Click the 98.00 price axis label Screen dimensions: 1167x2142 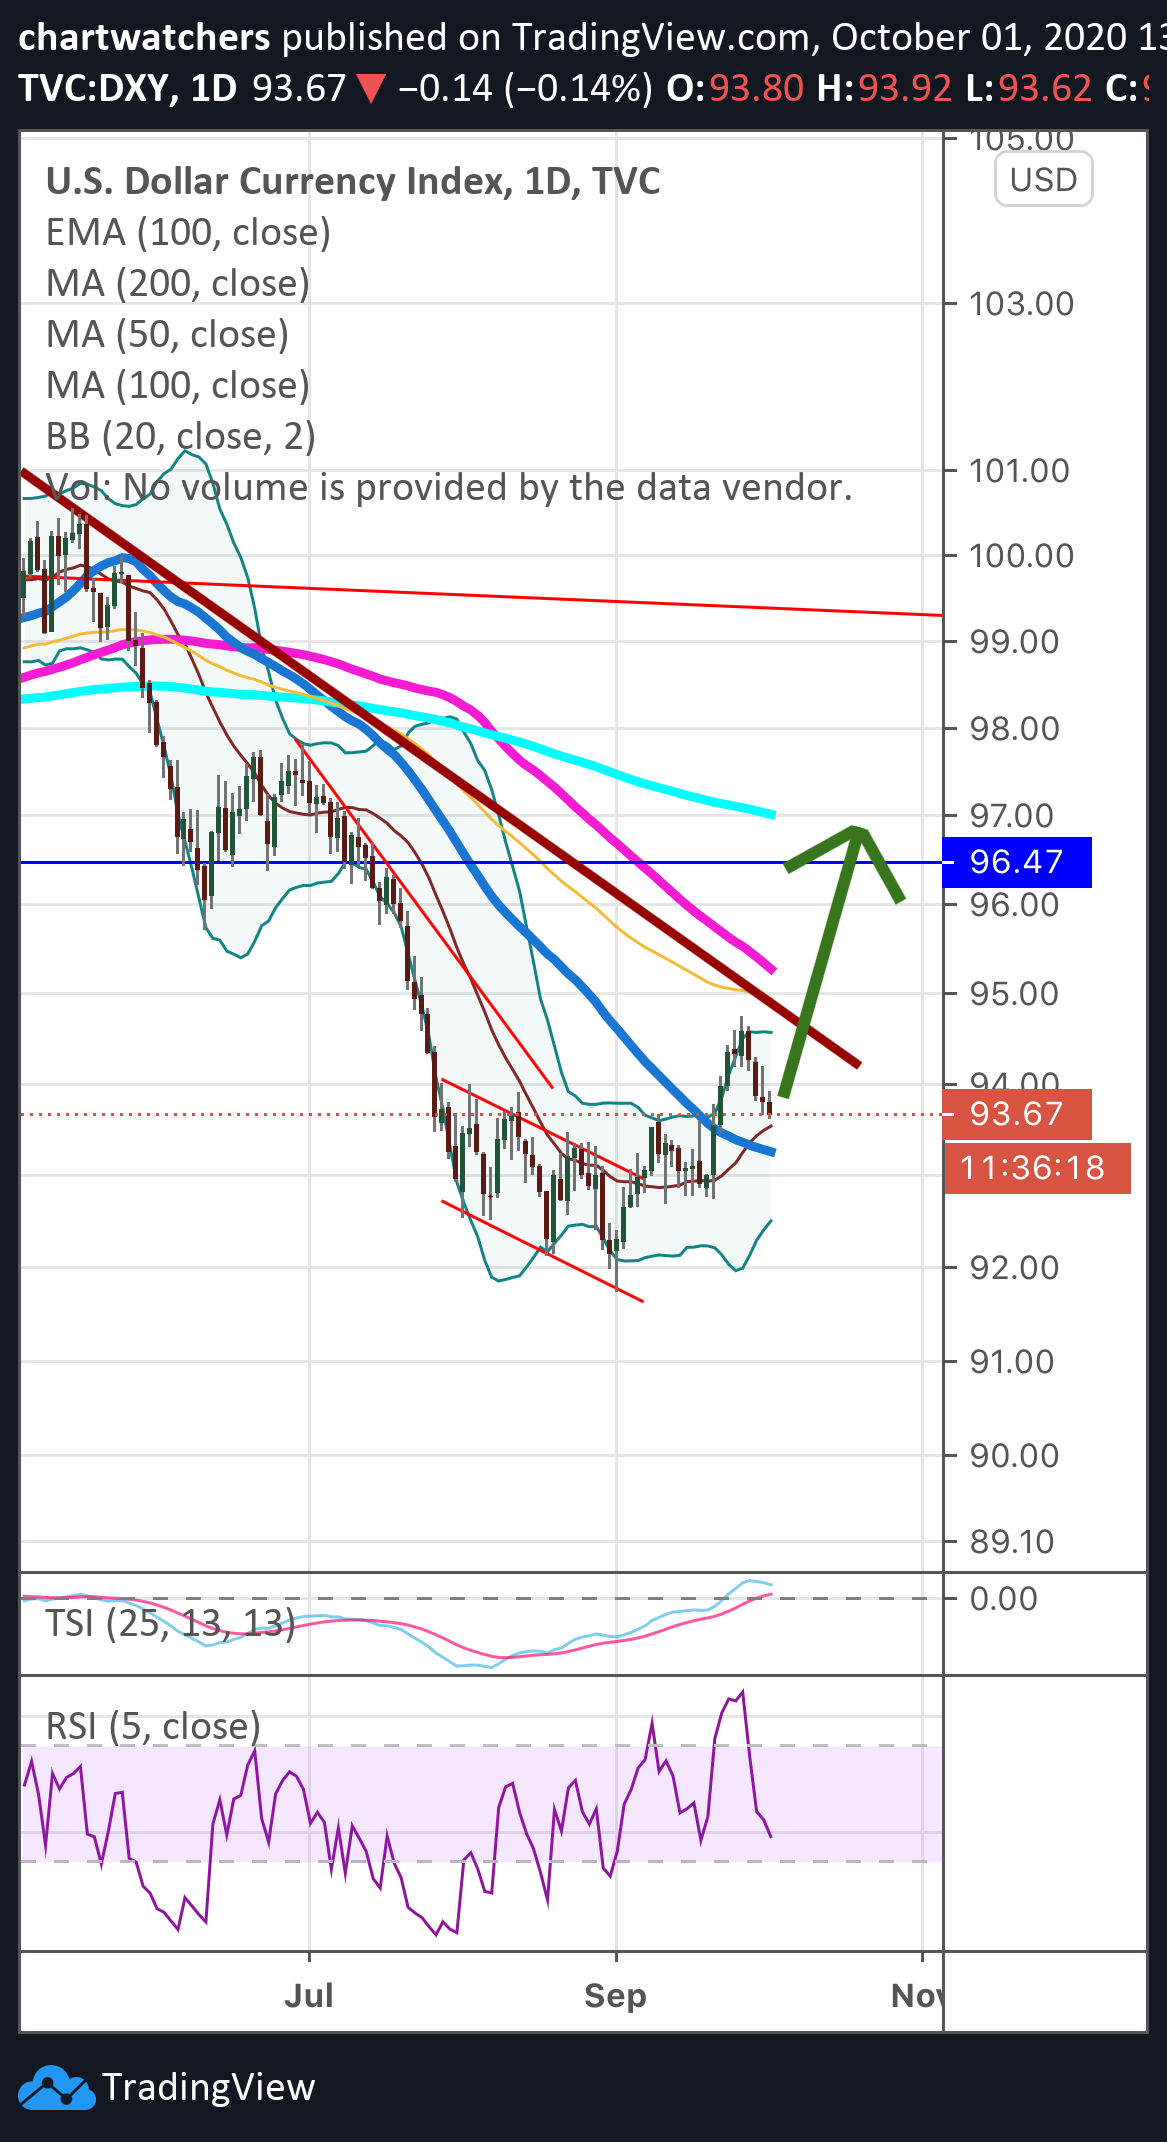click(1014, 728)
